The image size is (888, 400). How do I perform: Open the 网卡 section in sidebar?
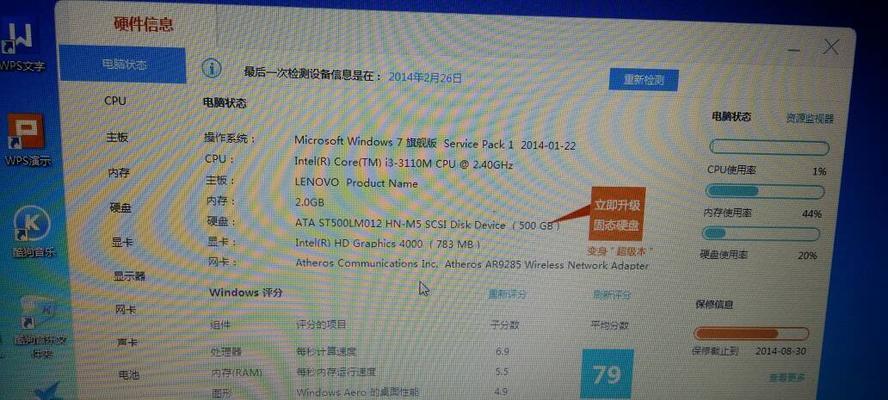pos(126,310)
